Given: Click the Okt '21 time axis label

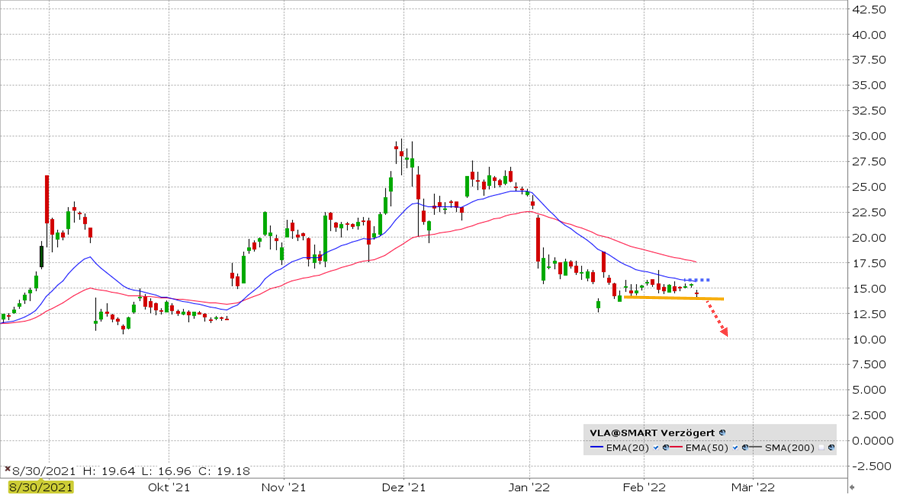Looking at the screenshot, I should [169, 487].
